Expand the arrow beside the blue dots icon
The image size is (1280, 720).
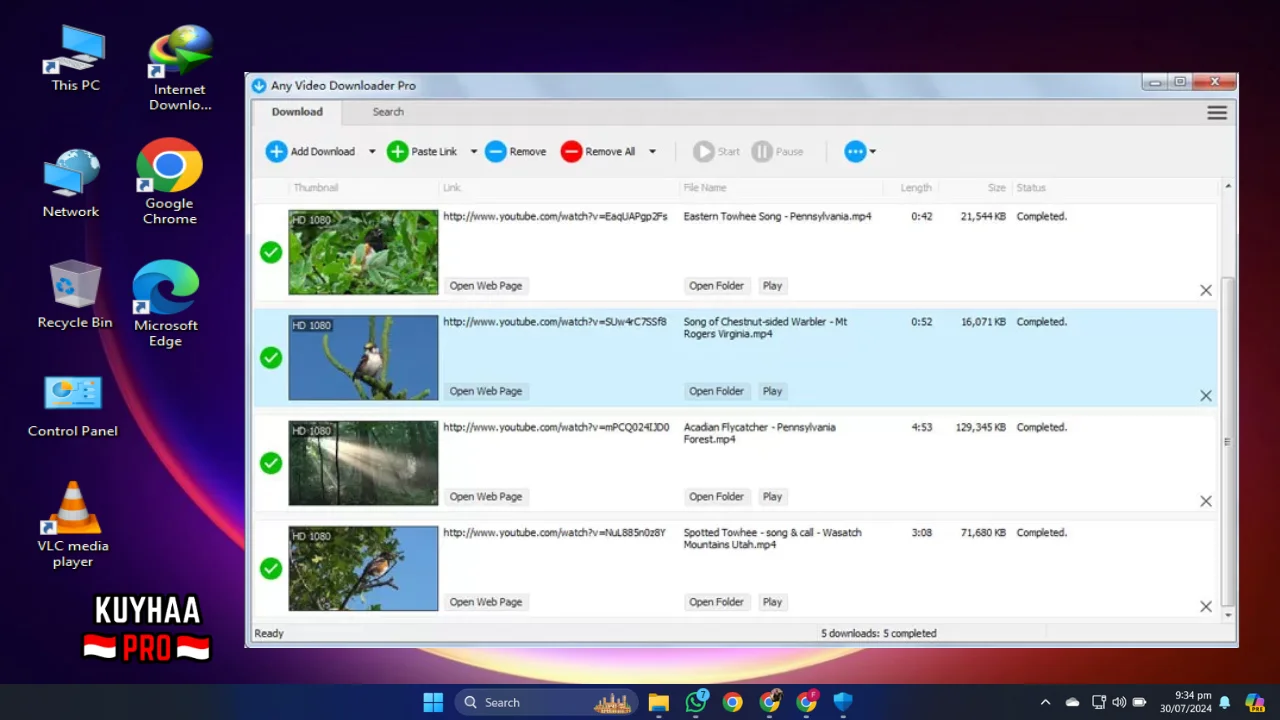(x=873, y=152)
